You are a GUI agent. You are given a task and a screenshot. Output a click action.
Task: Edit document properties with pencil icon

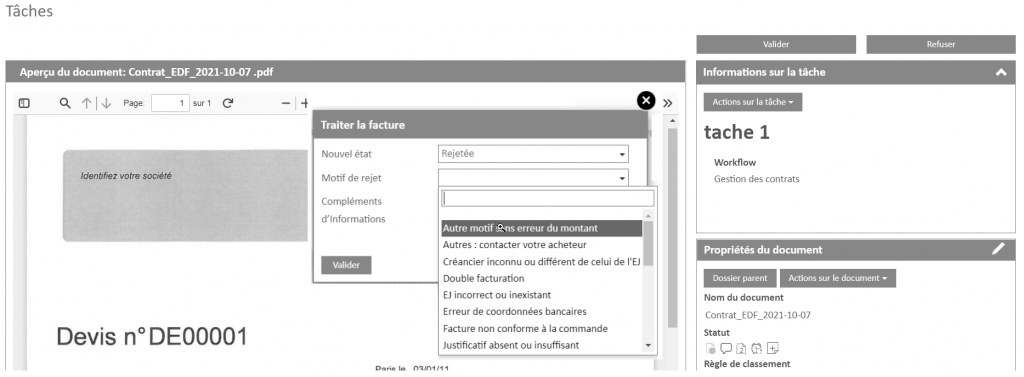point(999,249)
